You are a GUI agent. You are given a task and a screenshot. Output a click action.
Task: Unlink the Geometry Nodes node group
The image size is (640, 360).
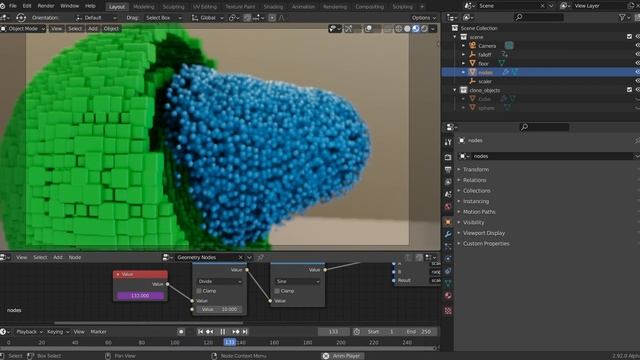[x=240, y=257]
